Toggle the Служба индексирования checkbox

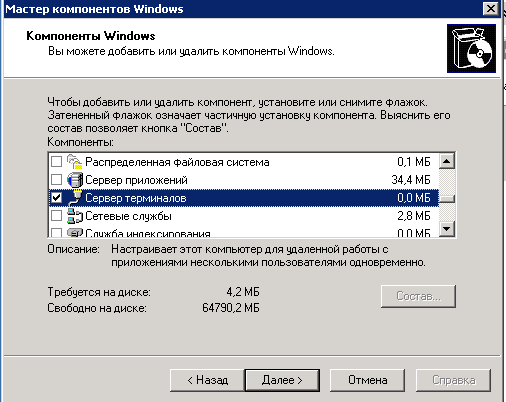point(56,232)
